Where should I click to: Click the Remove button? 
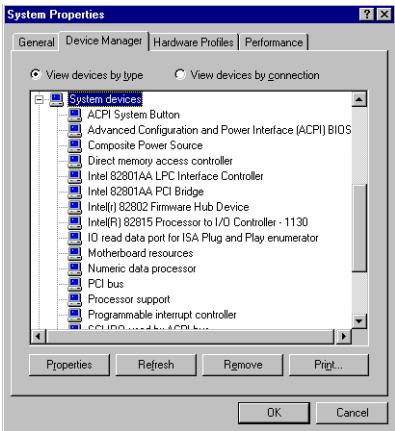coord(243,365)
